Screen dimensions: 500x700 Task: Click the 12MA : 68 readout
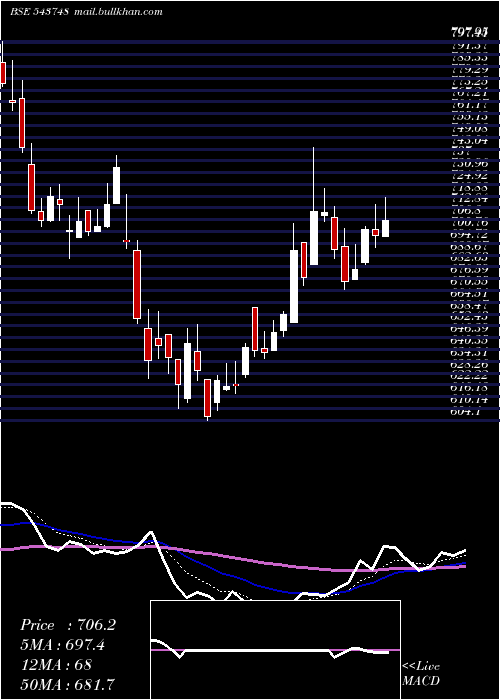[56, 664]
